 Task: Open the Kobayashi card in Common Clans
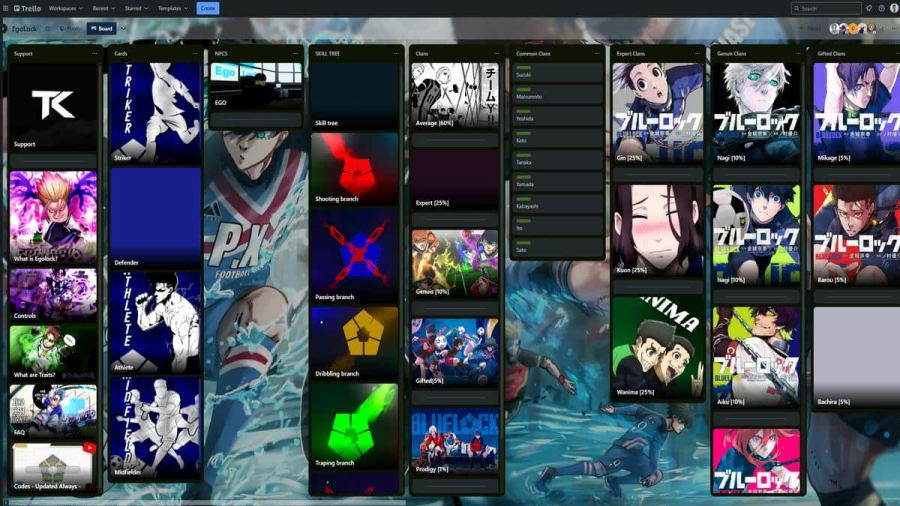557,203
